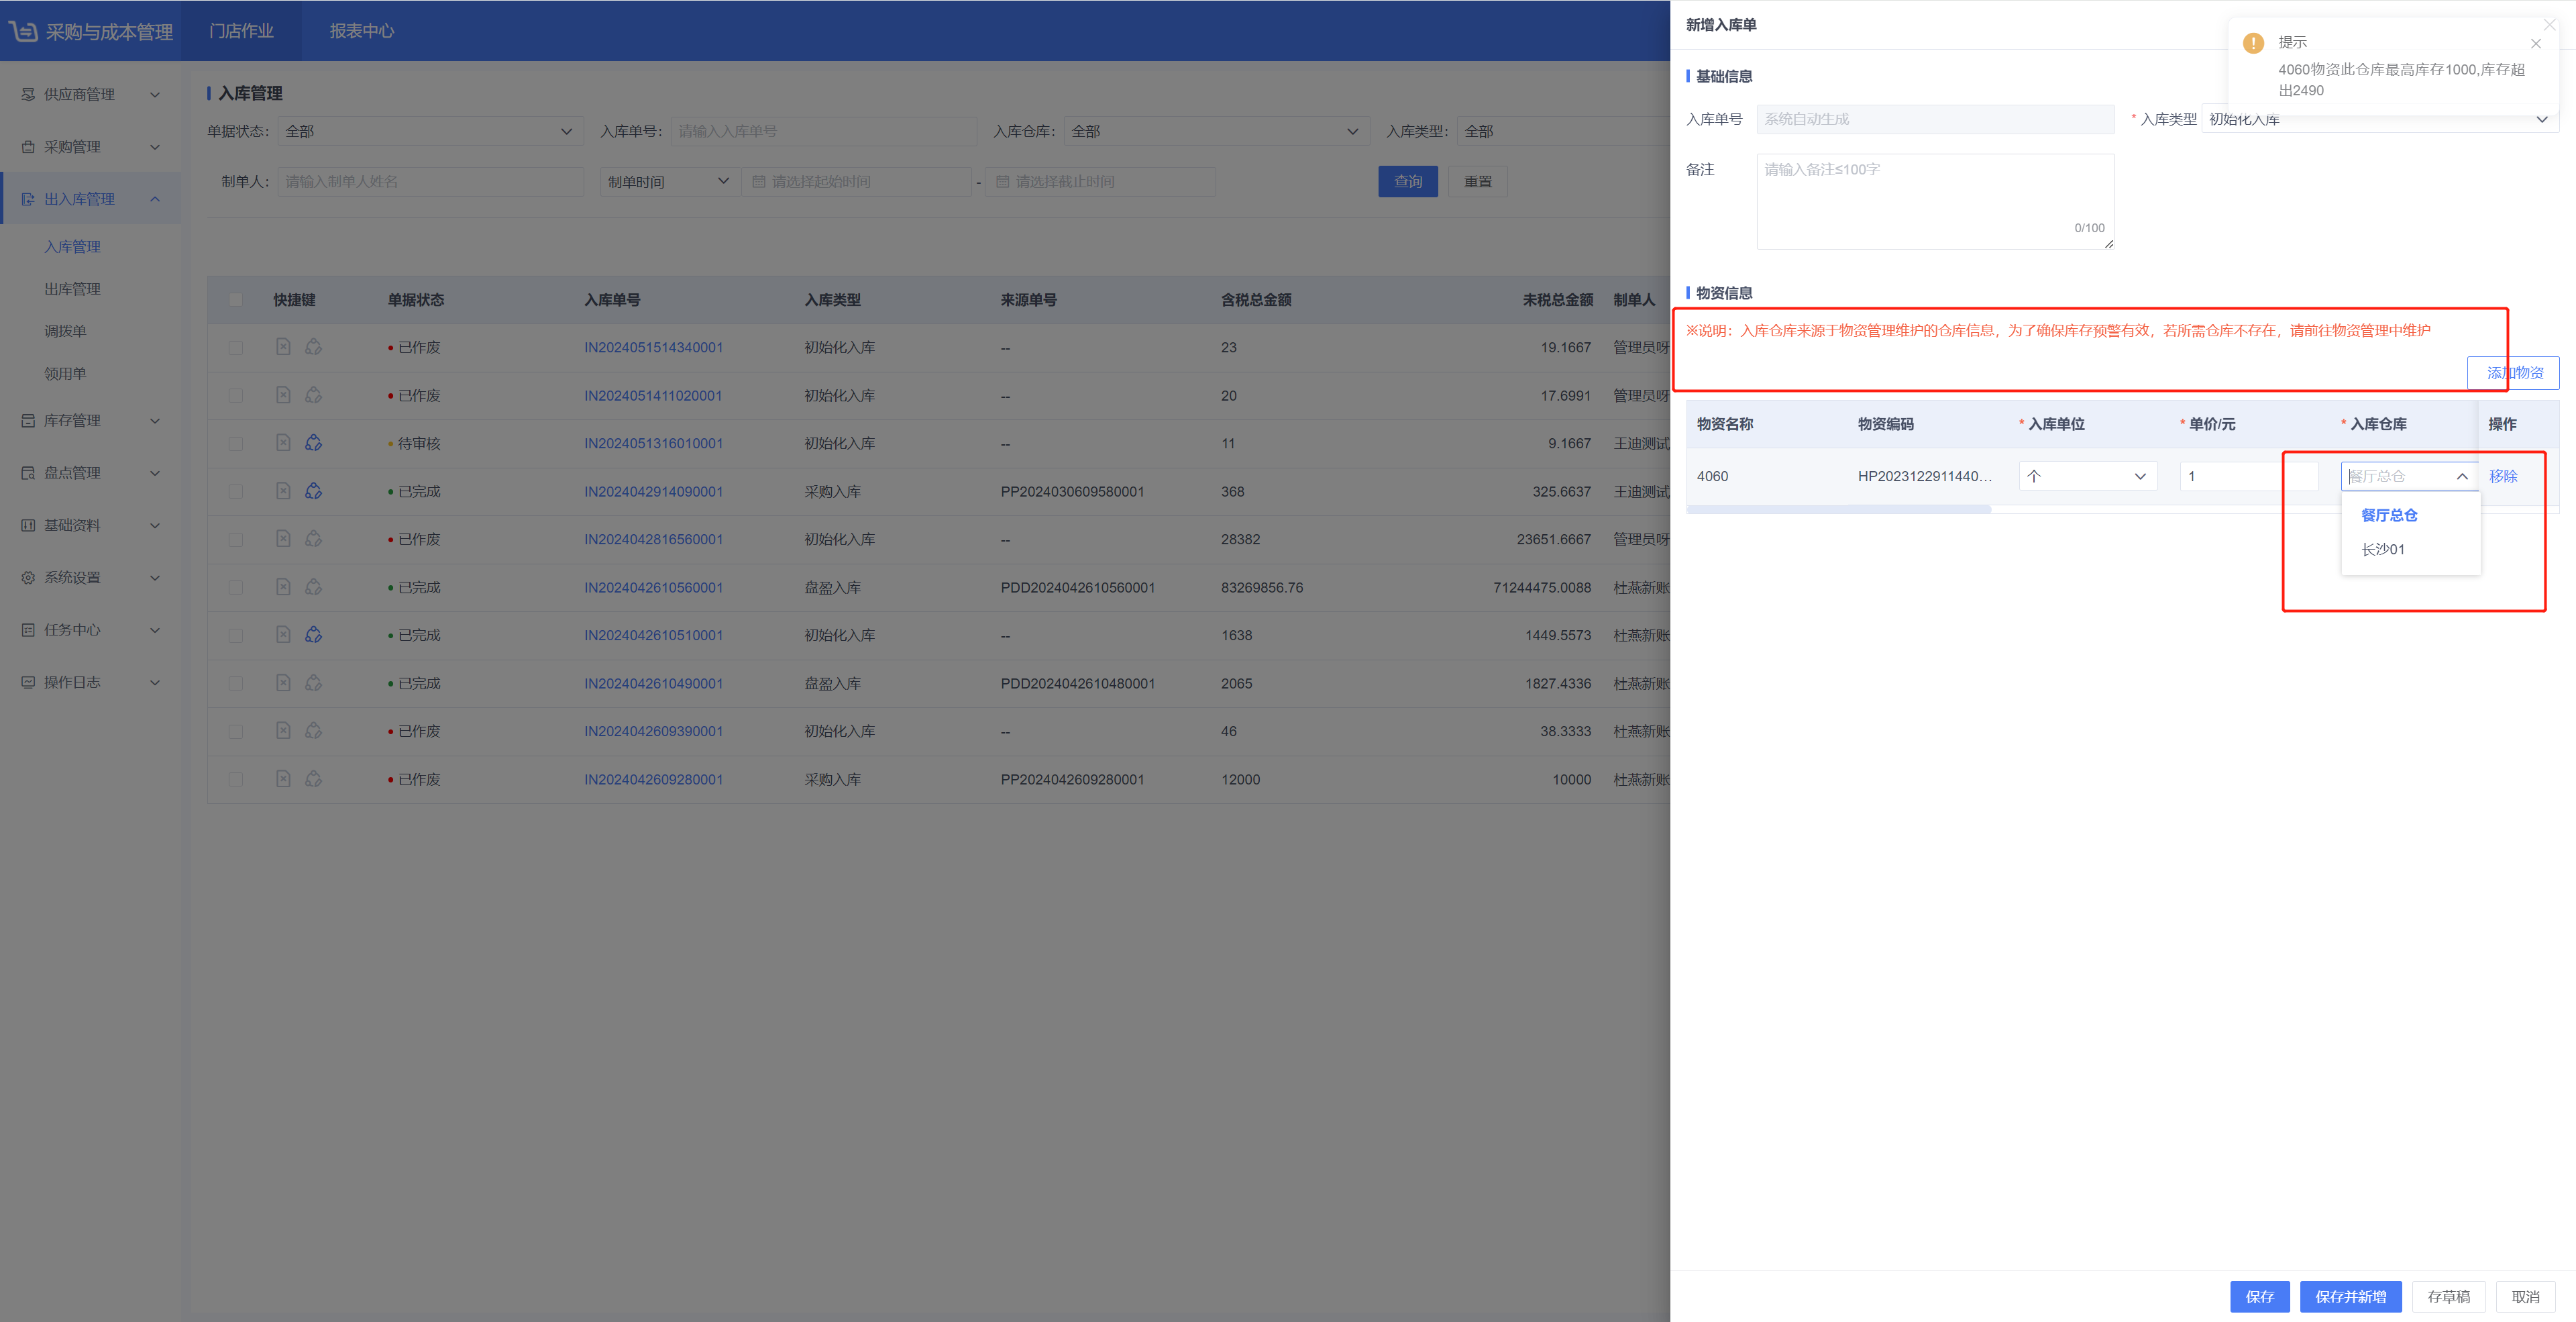
Task: Click the void icon for IN2024042609280001
Action: click(283, 779)
